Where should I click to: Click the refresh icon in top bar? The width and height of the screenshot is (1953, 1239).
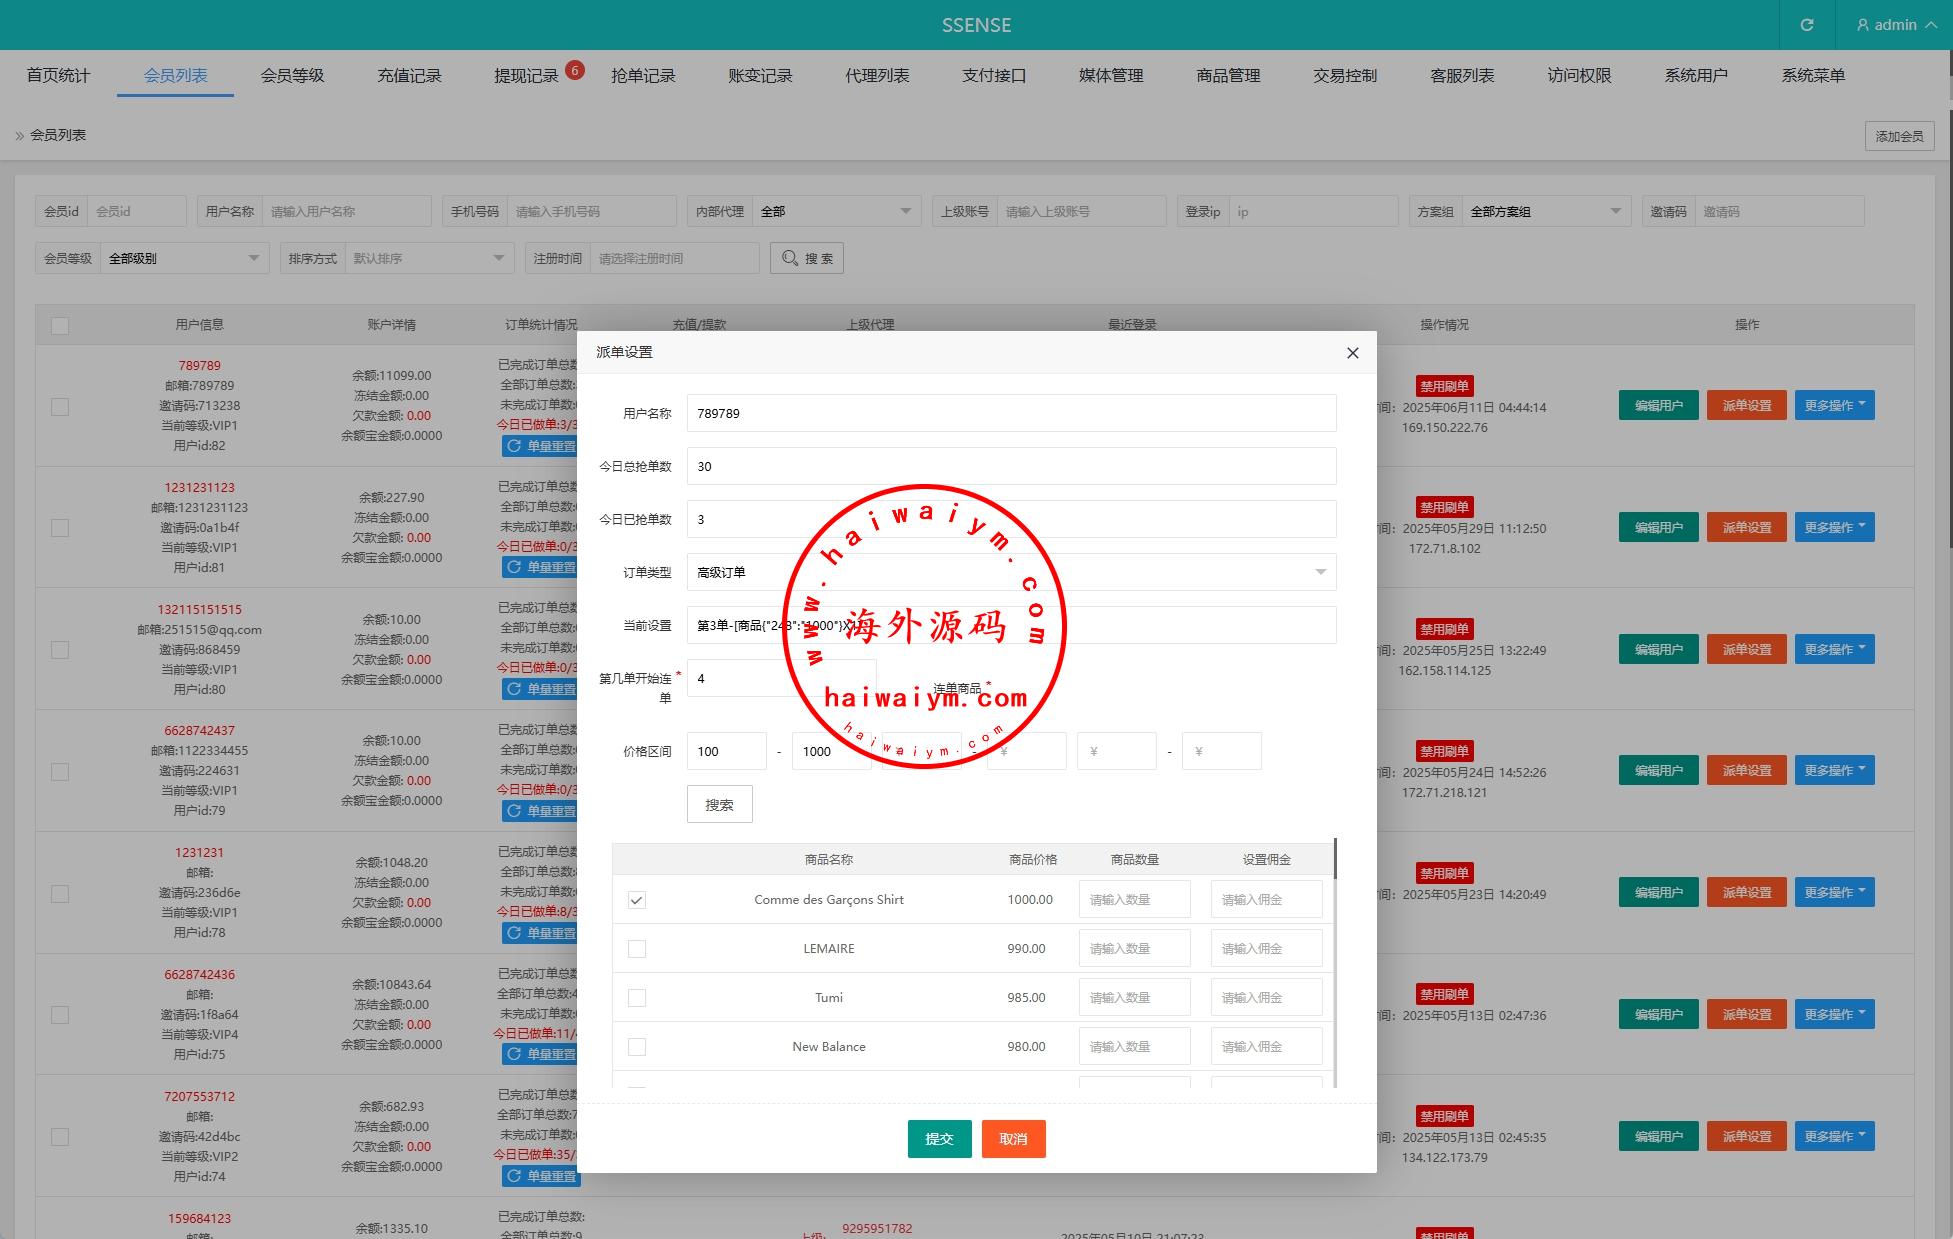[1806, 25]
